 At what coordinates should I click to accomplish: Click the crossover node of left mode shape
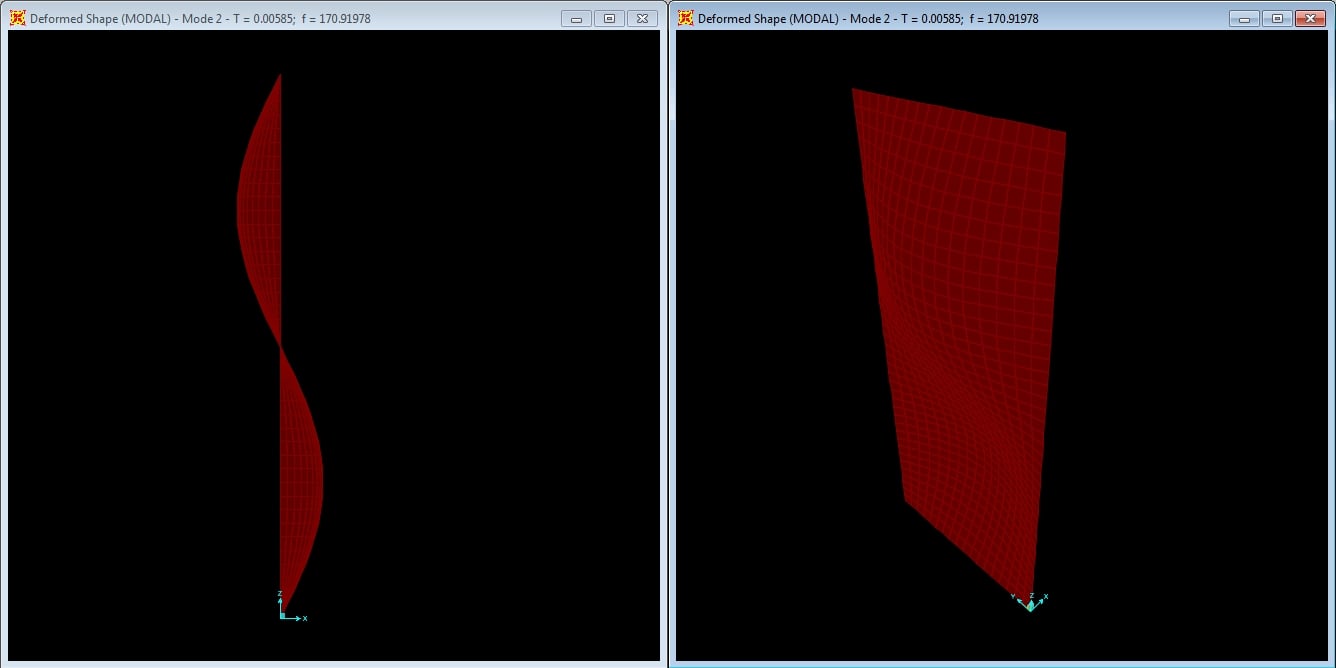pos(281,347)
